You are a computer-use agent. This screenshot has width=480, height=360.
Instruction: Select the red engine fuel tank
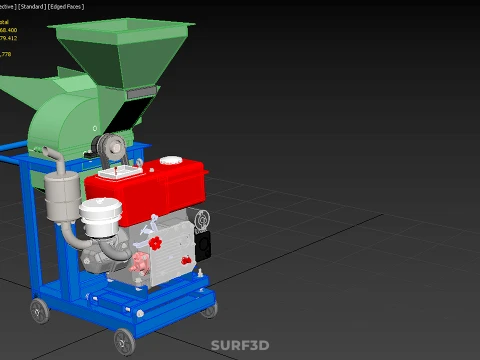pos(145,192)
